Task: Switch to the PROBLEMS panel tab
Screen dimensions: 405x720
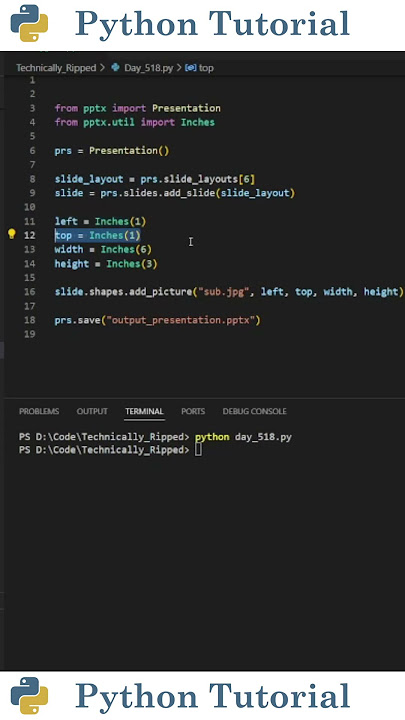Action: tap(39, 411)
